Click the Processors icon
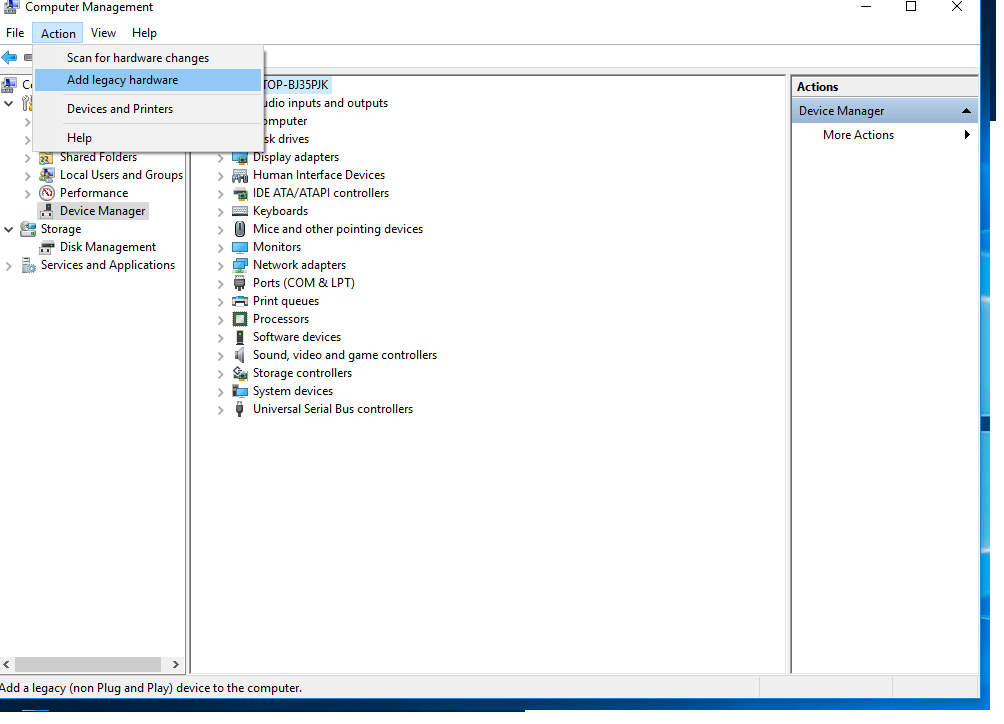This screenshot has height=724, width=1004. click(x=240, y=319)
